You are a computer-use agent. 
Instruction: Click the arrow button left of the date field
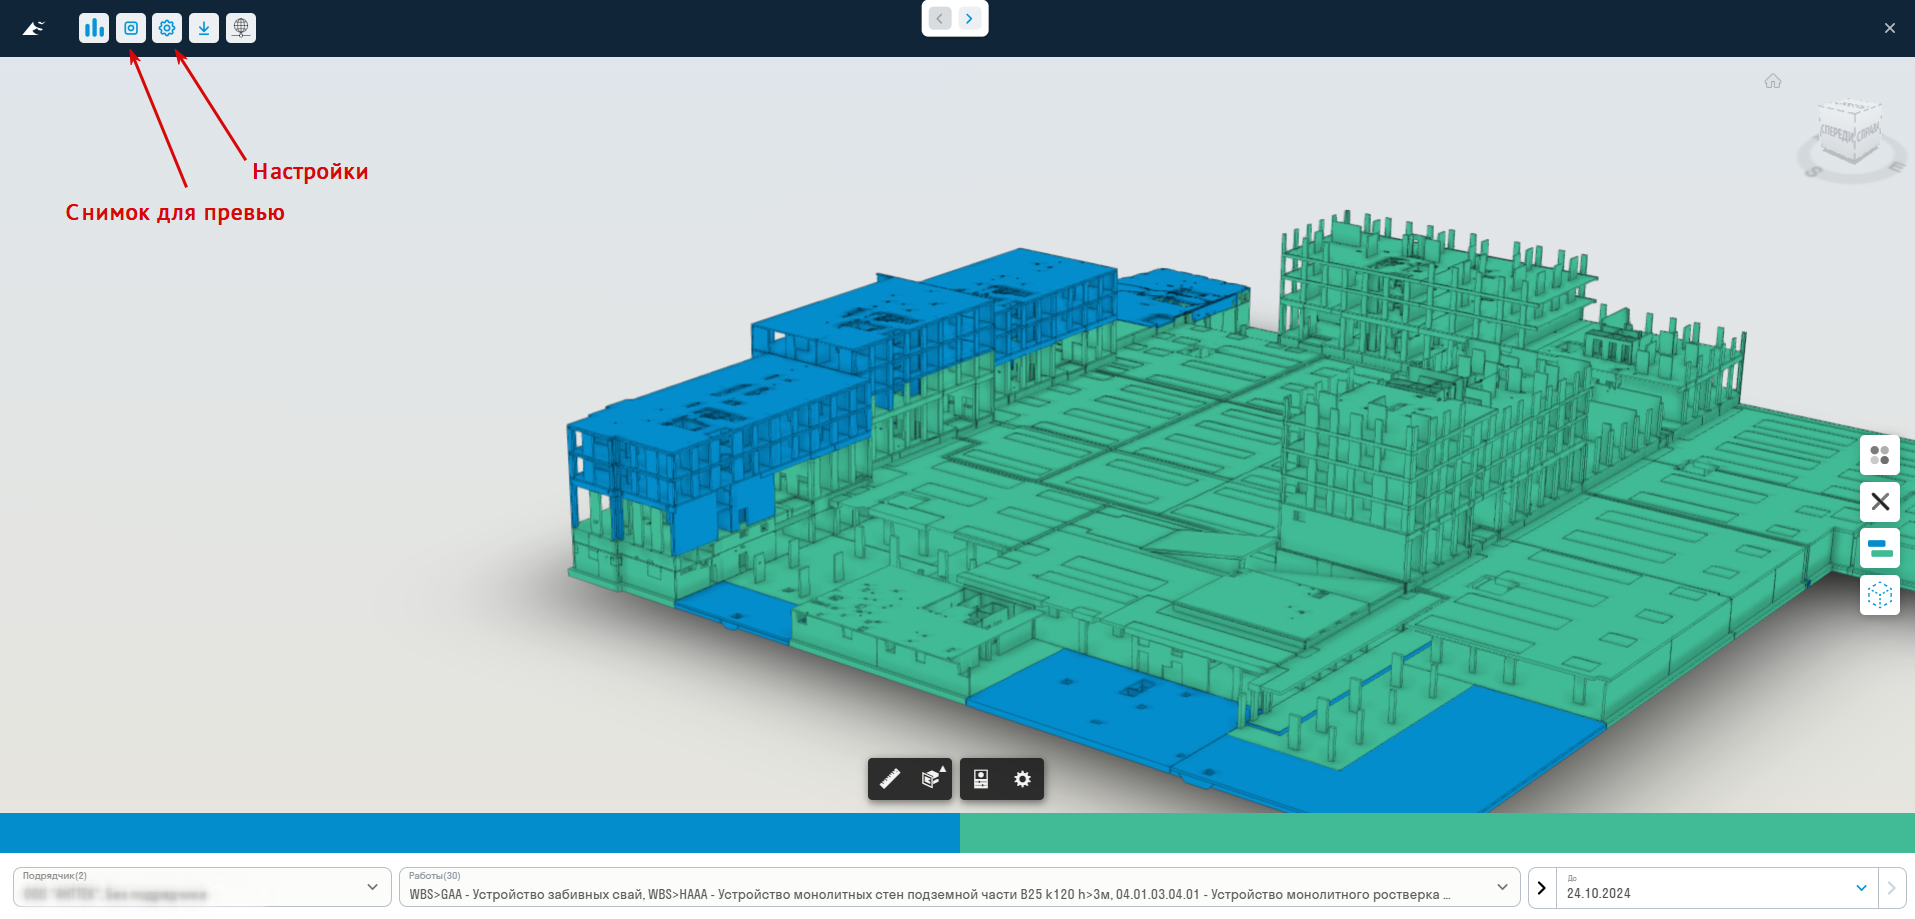point(1542,888)
